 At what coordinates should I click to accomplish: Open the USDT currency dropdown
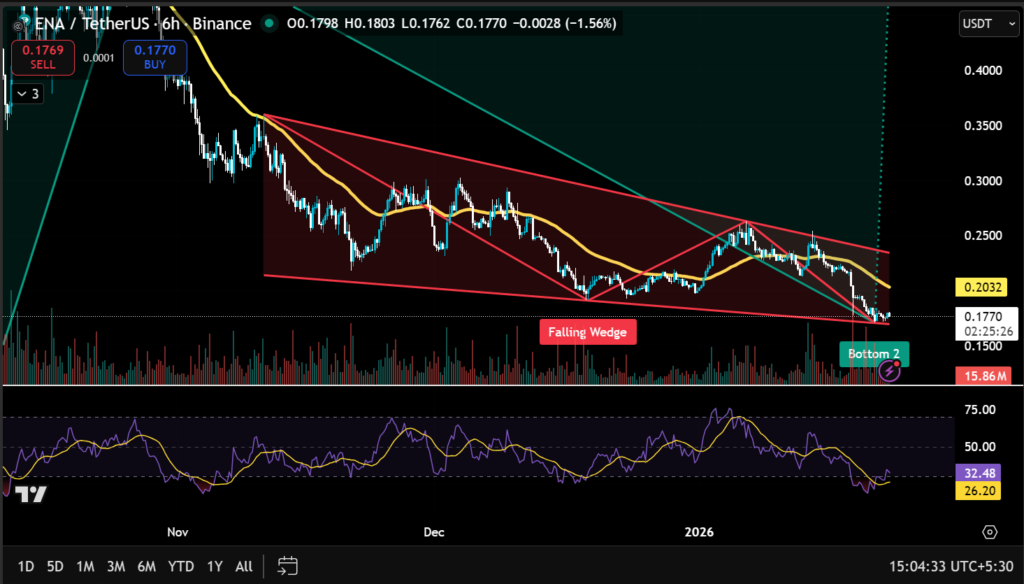point(985,23)
